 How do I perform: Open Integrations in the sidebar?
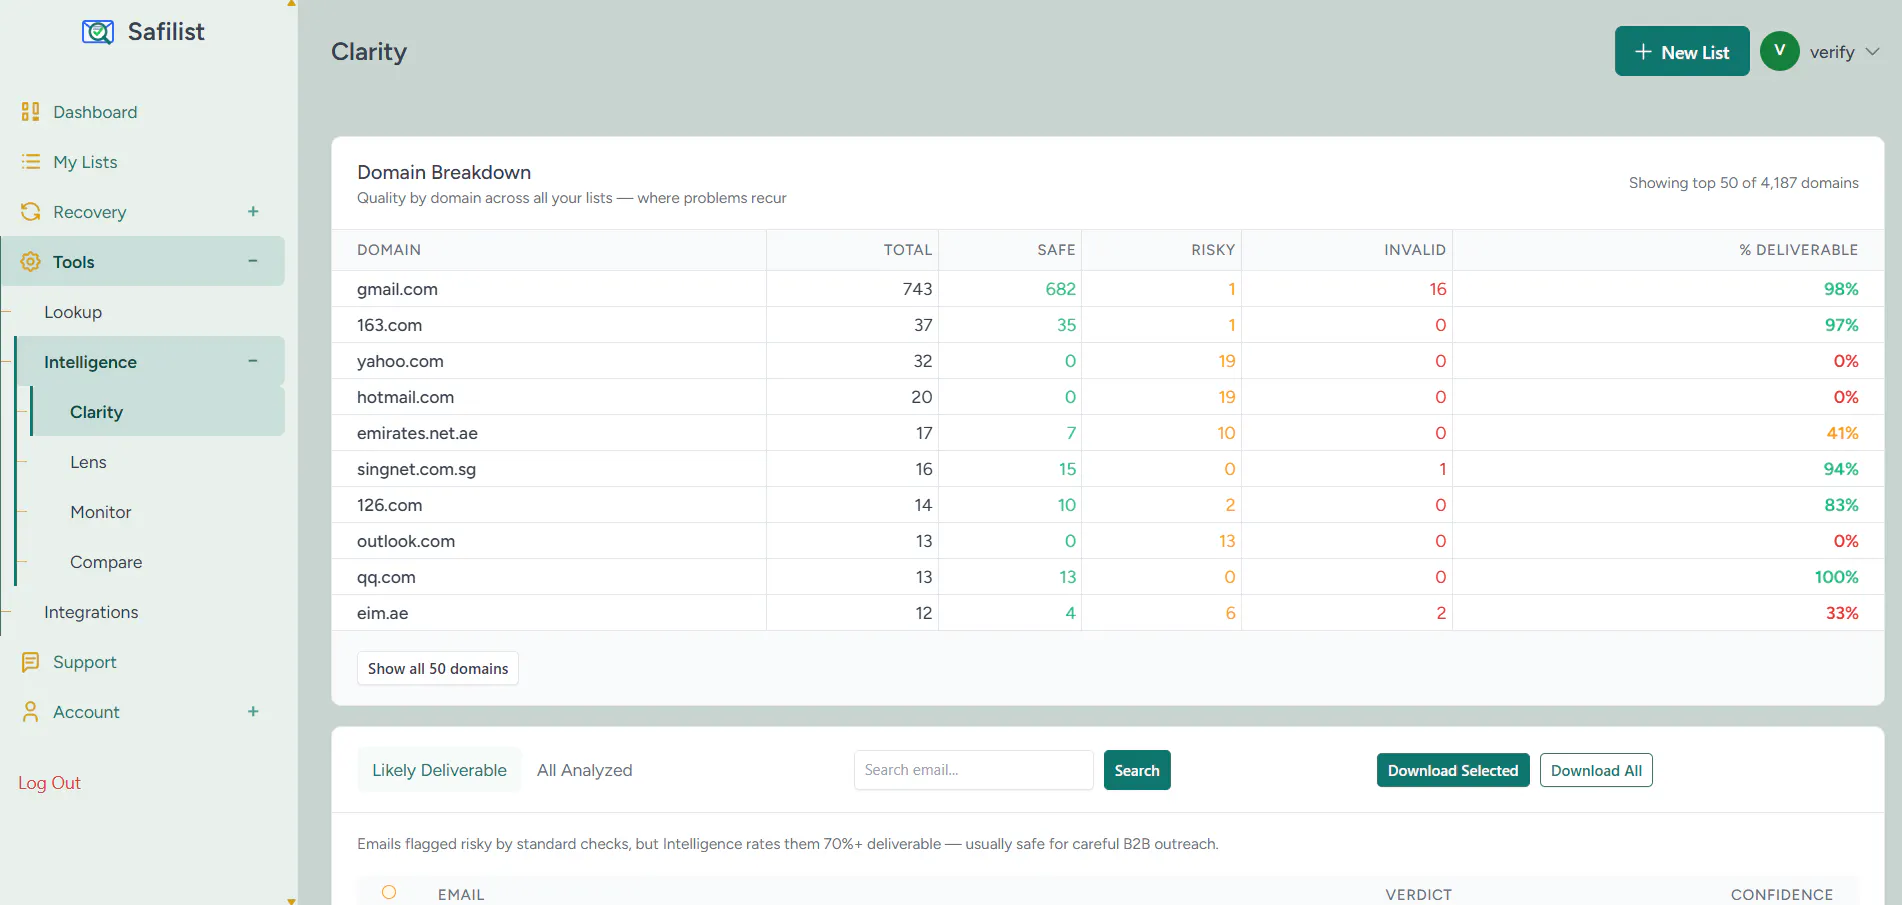click(x=91, y=612)
